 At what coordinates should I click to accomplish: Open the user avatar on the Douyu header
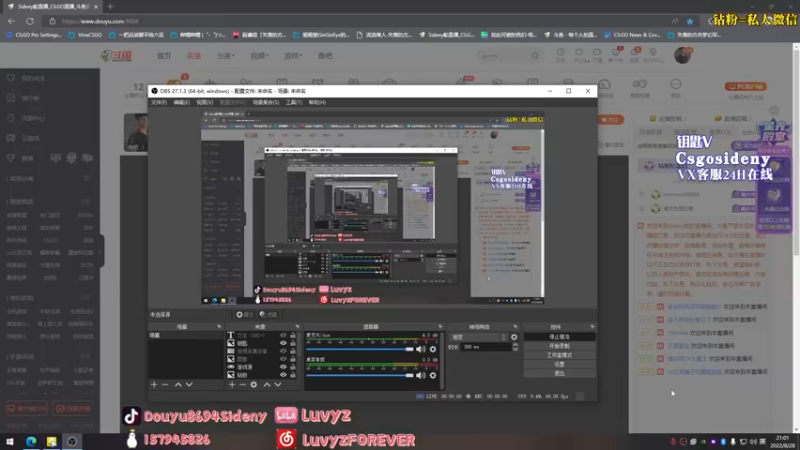click(x=682, y=55)
